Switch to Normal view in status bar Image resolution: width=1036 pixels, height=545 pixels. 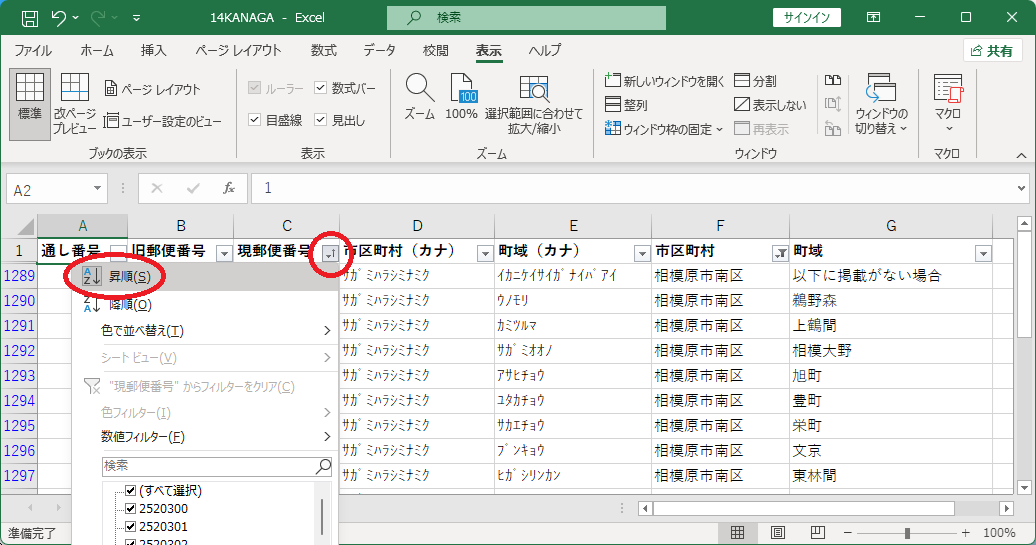point(737,532)
